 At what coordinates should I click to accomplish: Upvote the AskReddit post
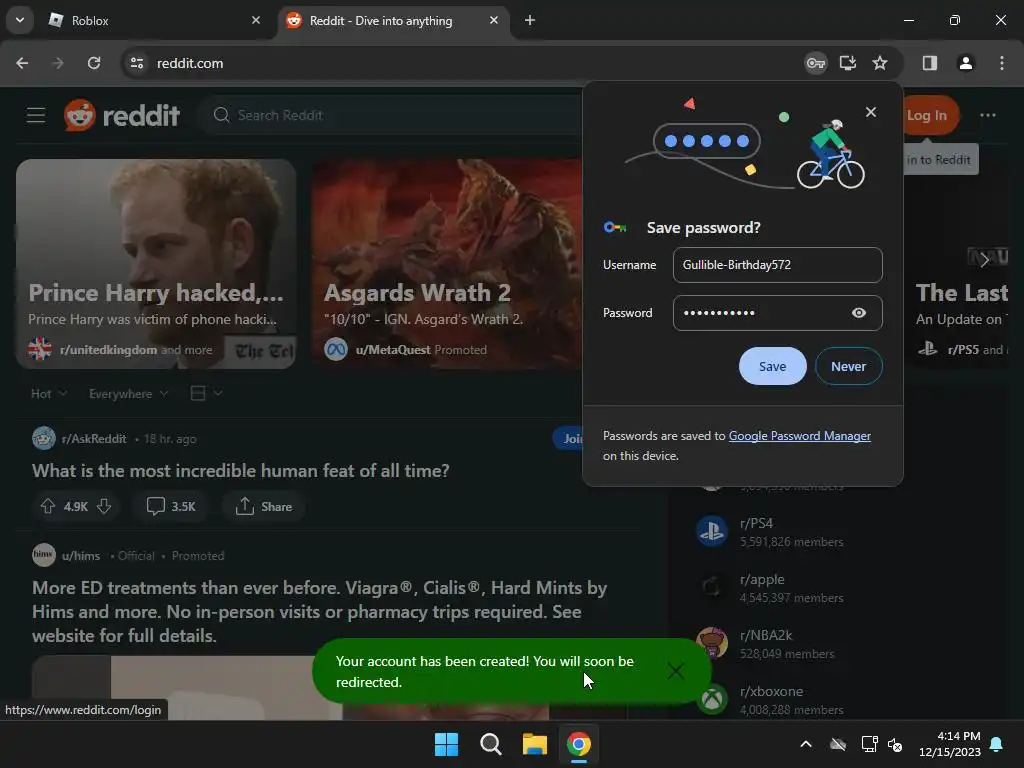(48, 507)
